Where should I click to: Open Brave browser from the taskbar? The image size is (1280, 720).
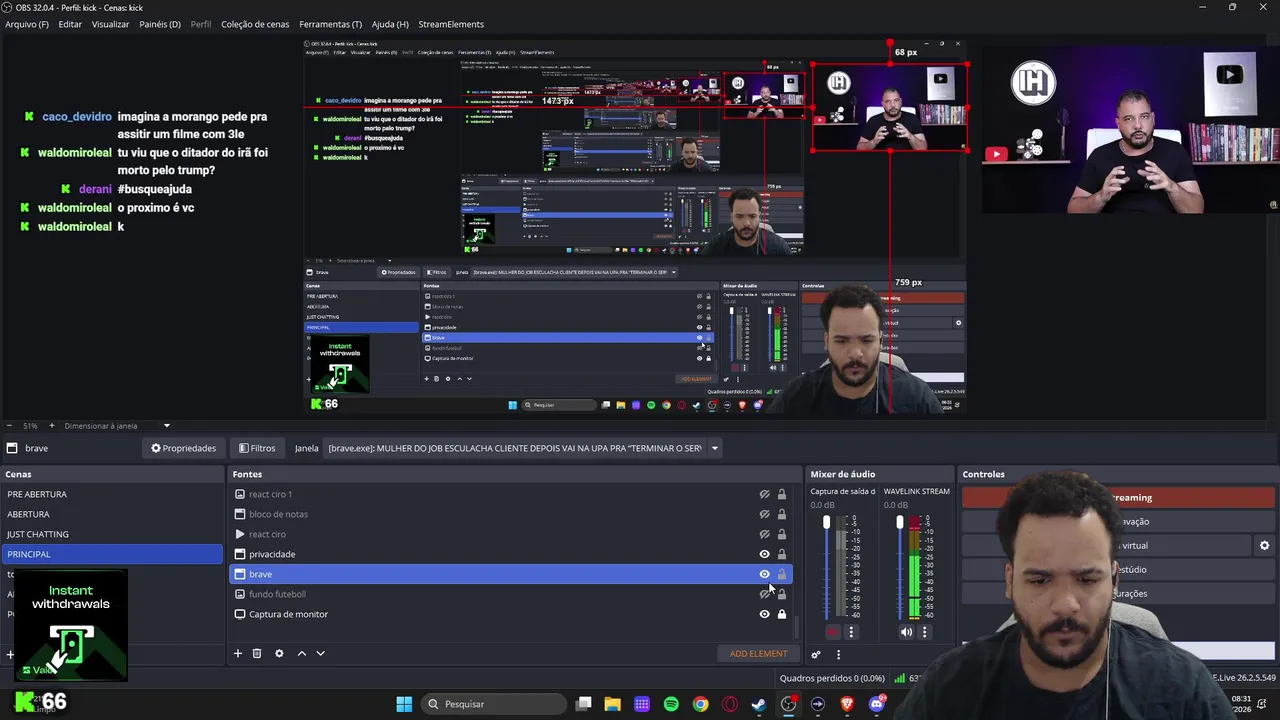point(847,704)
